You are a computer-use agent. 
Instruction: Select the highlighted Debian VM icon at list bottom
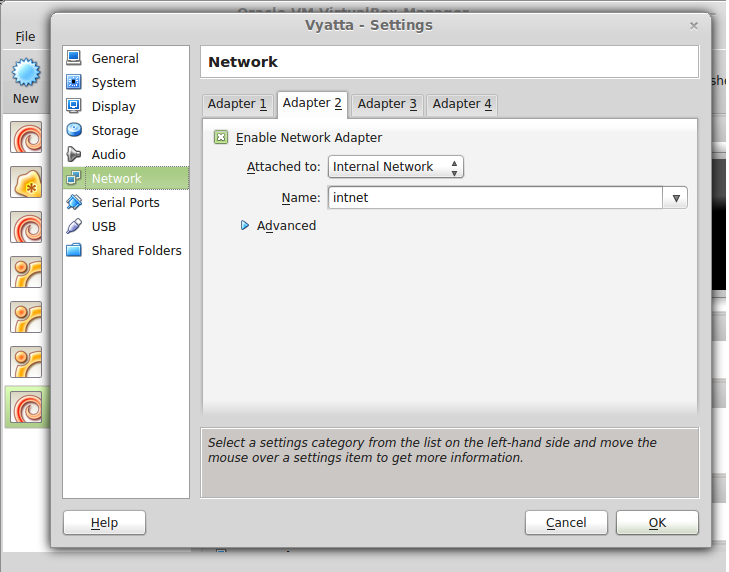coord(26,407)
